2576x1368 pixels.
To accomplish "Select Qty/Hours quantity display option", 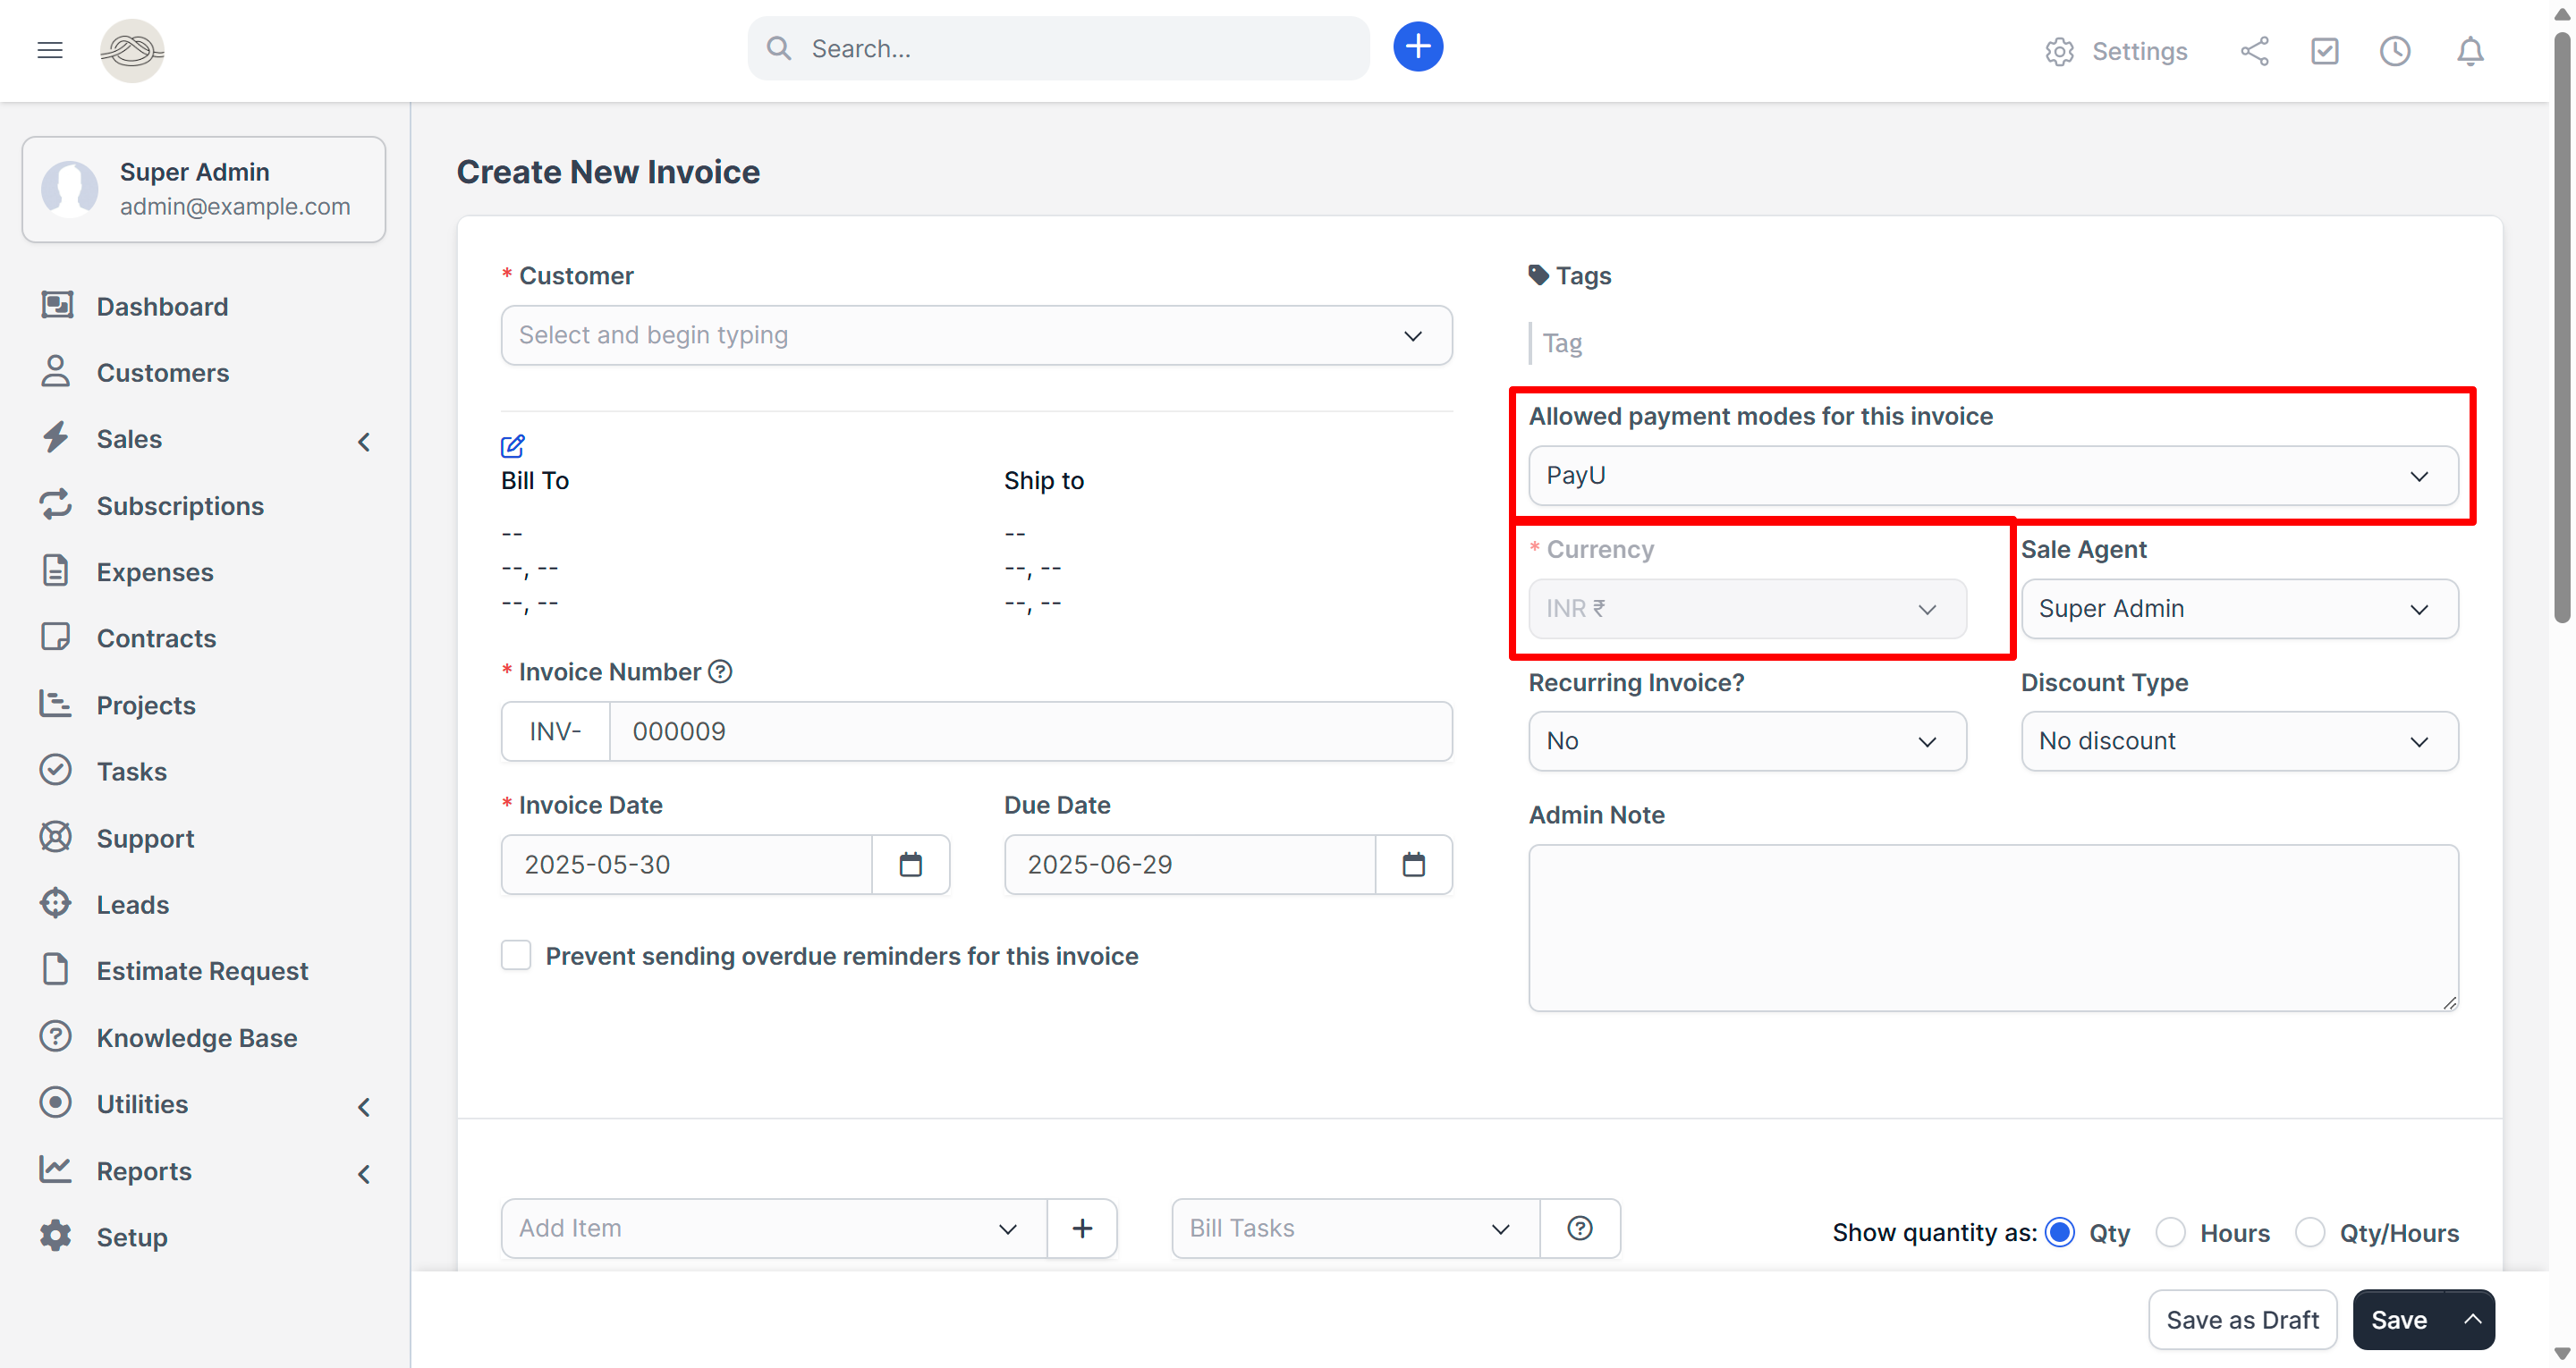I will click(2310, 1232).
